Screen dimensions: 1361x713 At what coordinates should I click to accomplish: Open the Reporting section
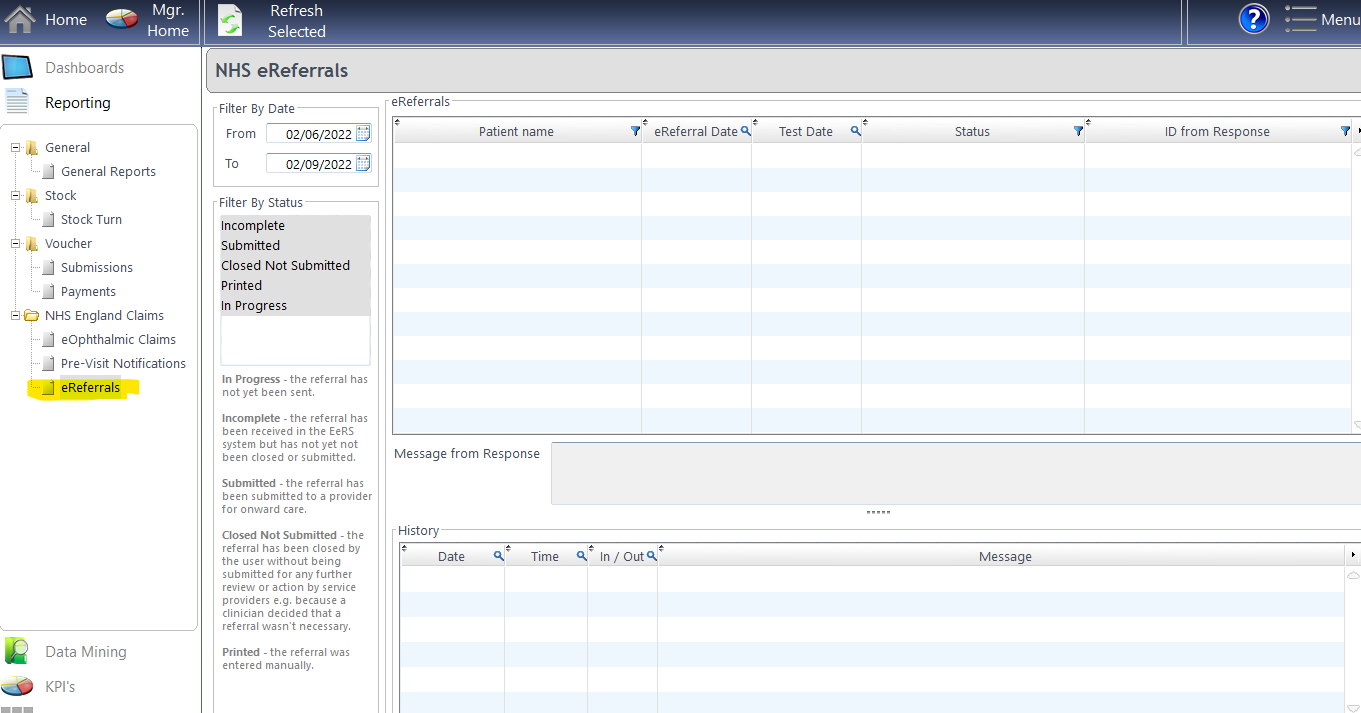78,102
